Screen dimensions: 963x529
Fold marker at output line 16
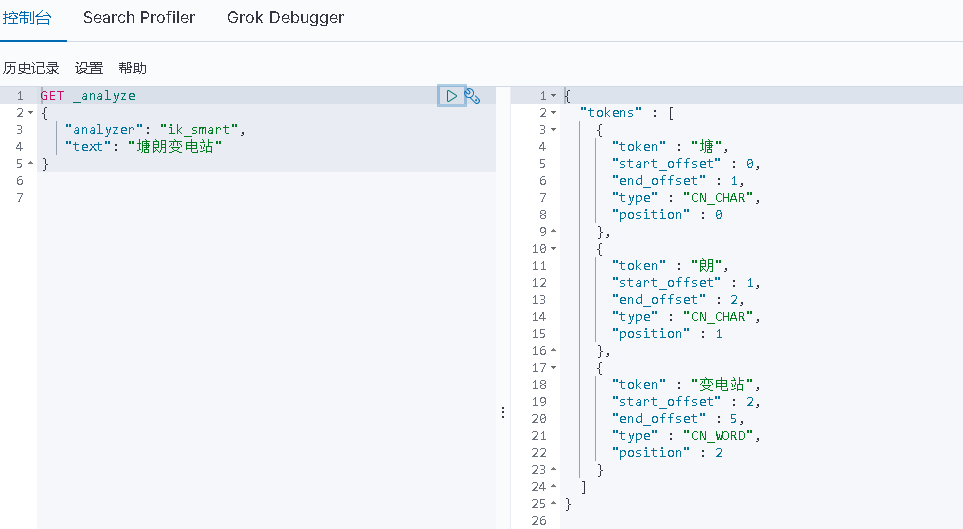pyautogui.click(x=553, y=350)
